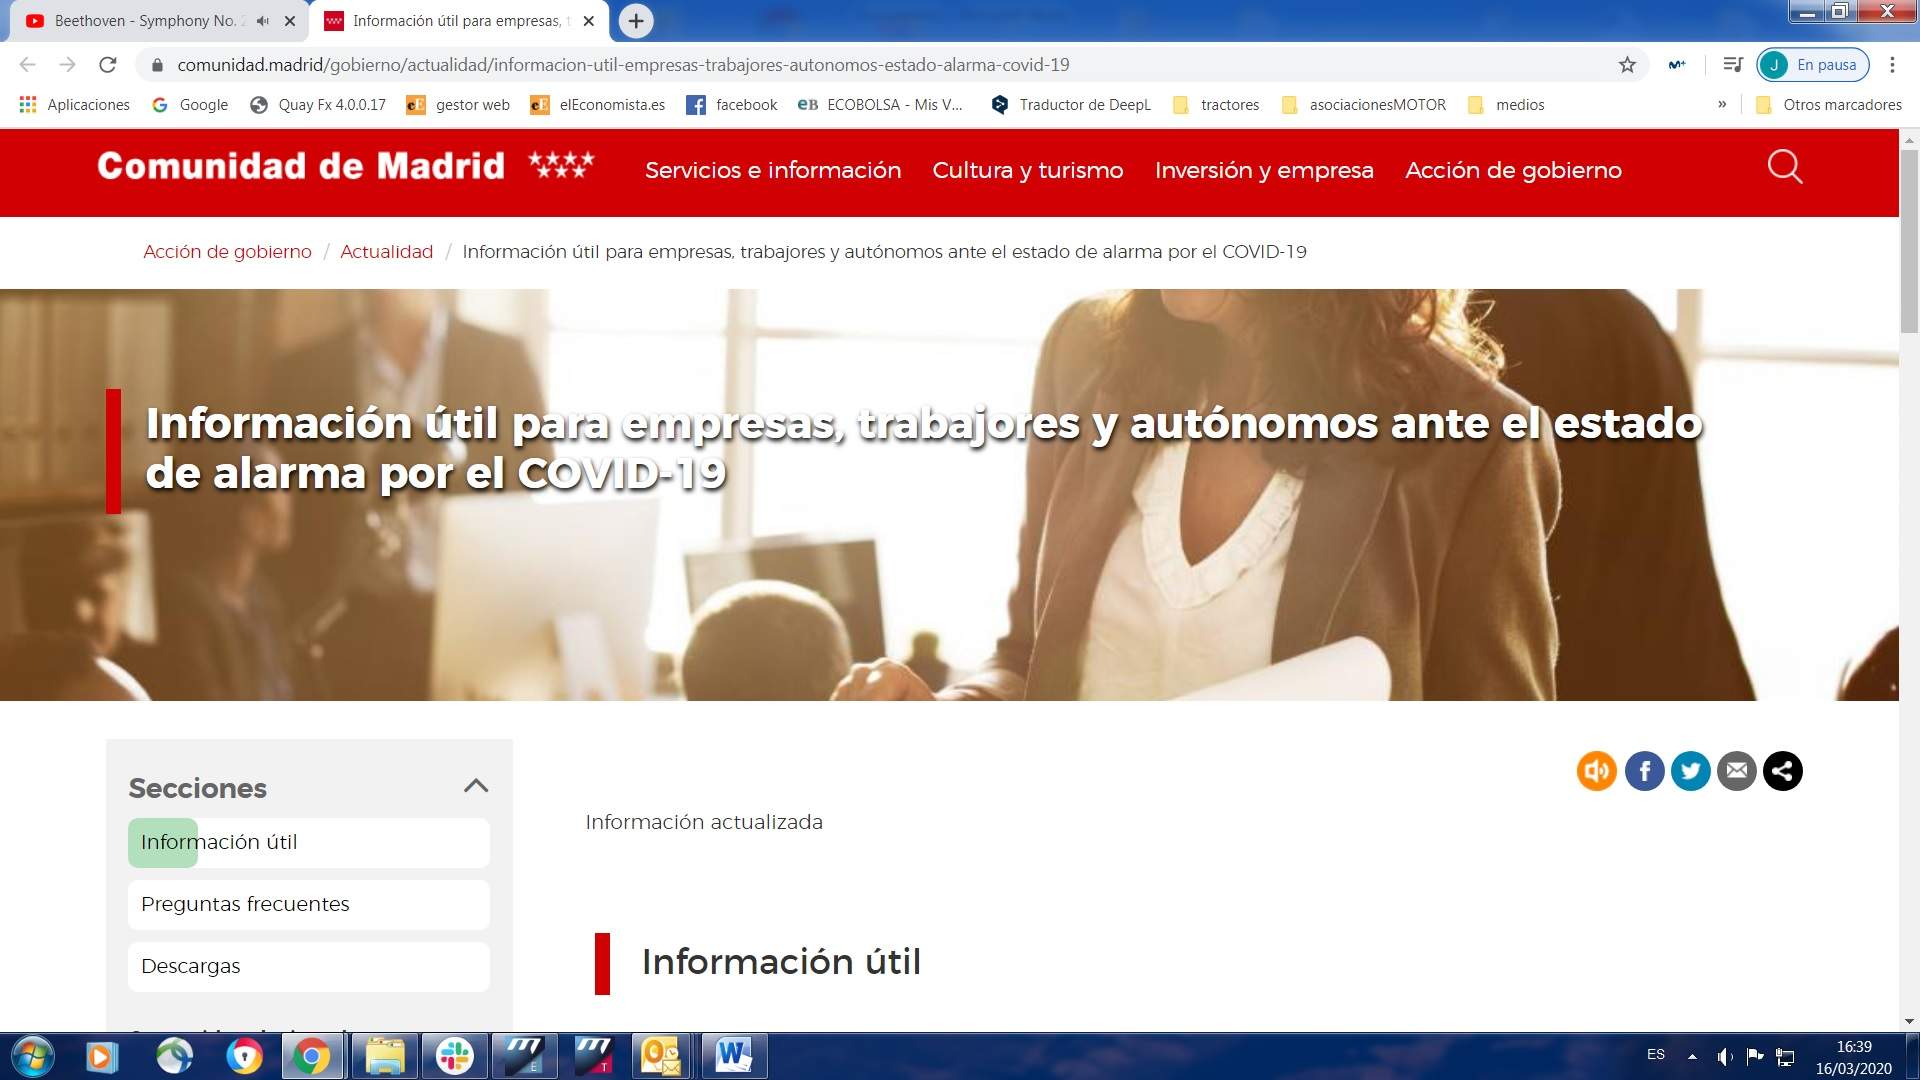Open Inversión y empresa menu
This screenshot has height=1080, width=1920.
[1264, 170]
